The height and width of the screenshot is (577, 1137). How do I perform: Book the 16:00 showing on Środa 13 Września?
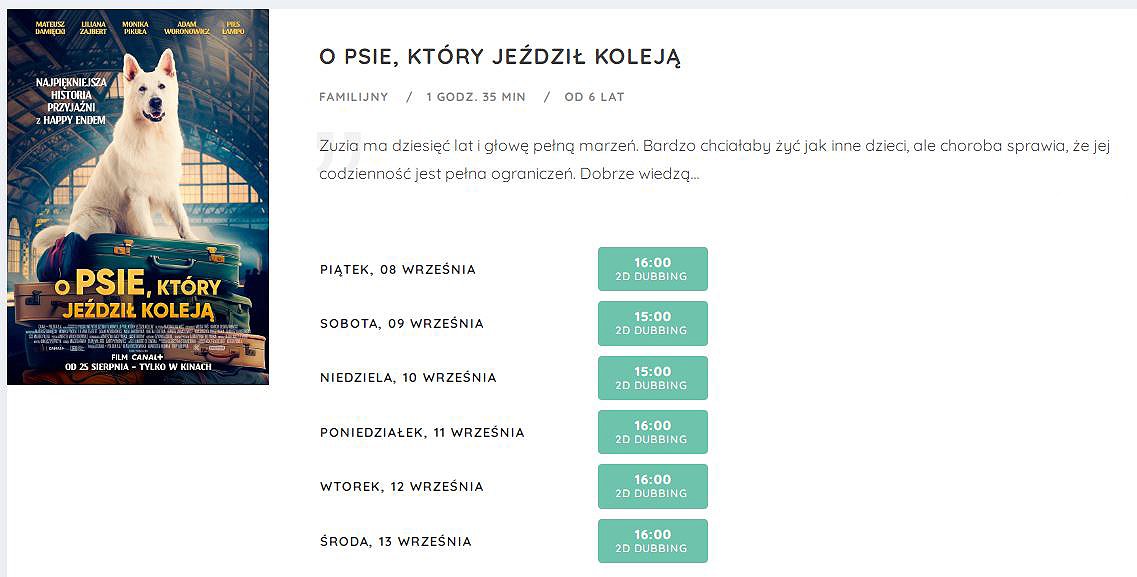(x=653, y=541)
